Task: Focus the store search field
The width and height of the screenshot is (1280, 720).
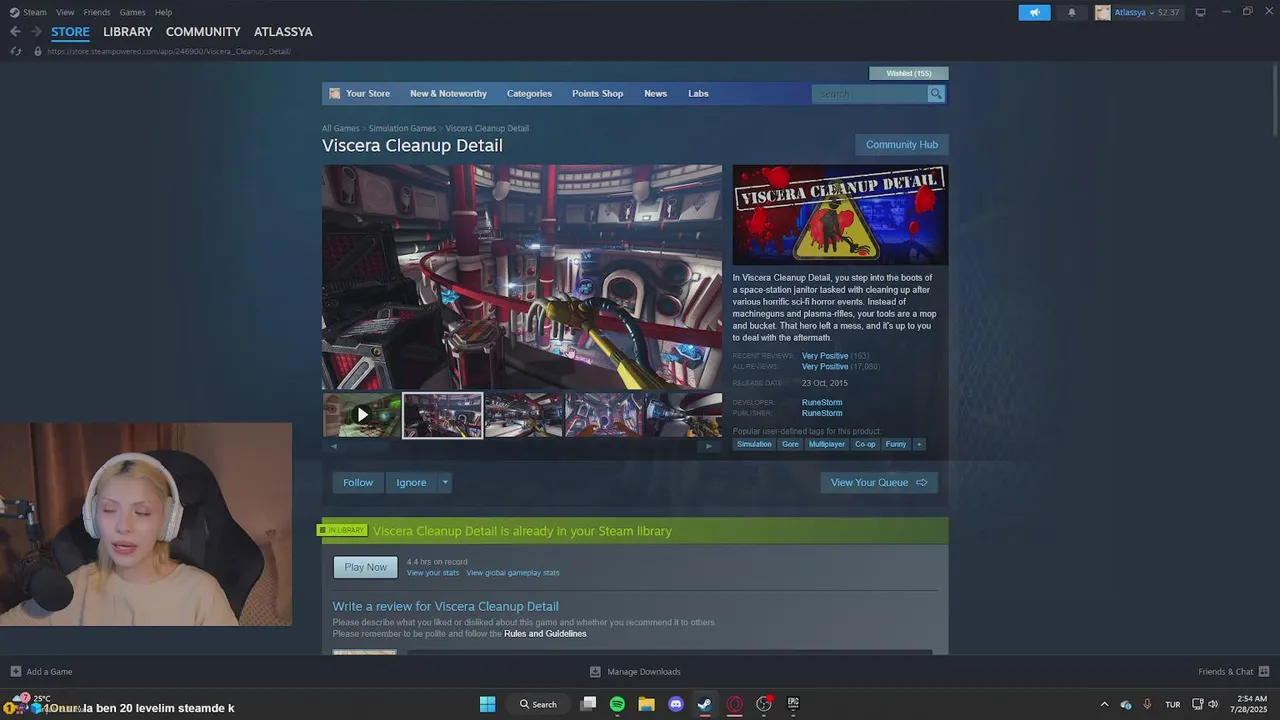Action: [x=870, y=94]
